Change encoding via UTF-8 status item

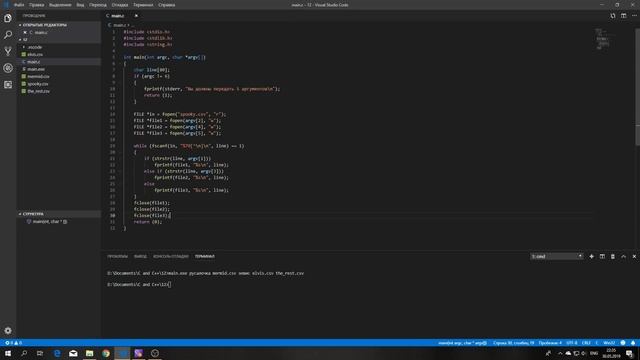(571, 343)
